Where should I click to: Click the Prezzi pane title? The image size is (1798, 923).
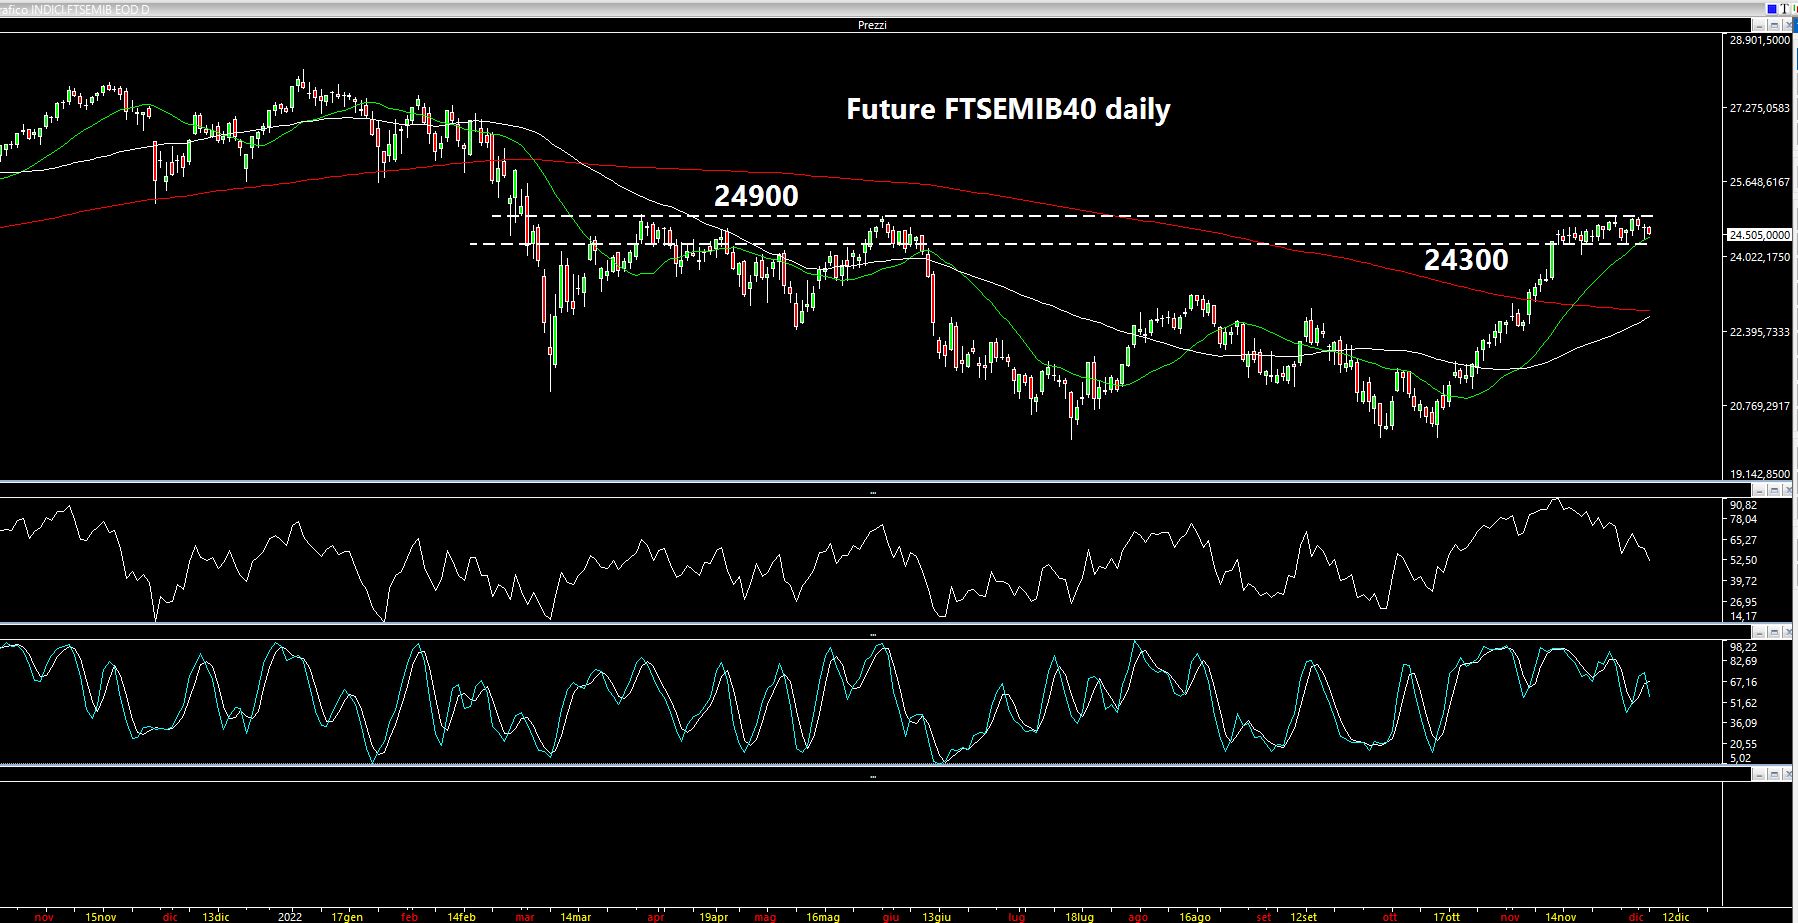[x=872, y=25]
